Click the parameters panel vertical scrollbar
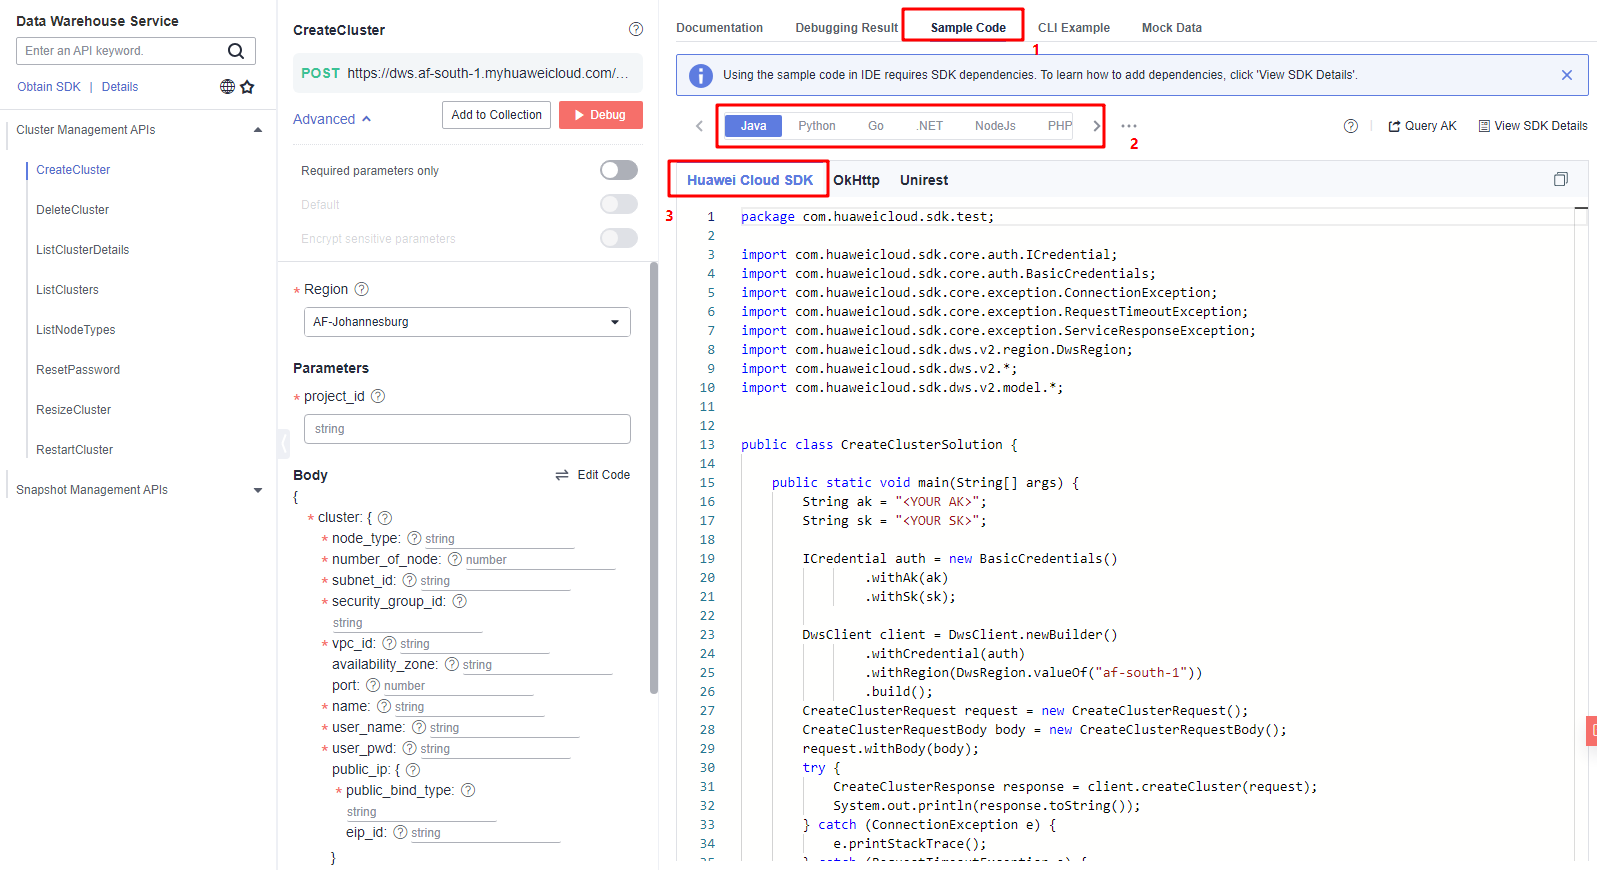 tap(654, 478)
